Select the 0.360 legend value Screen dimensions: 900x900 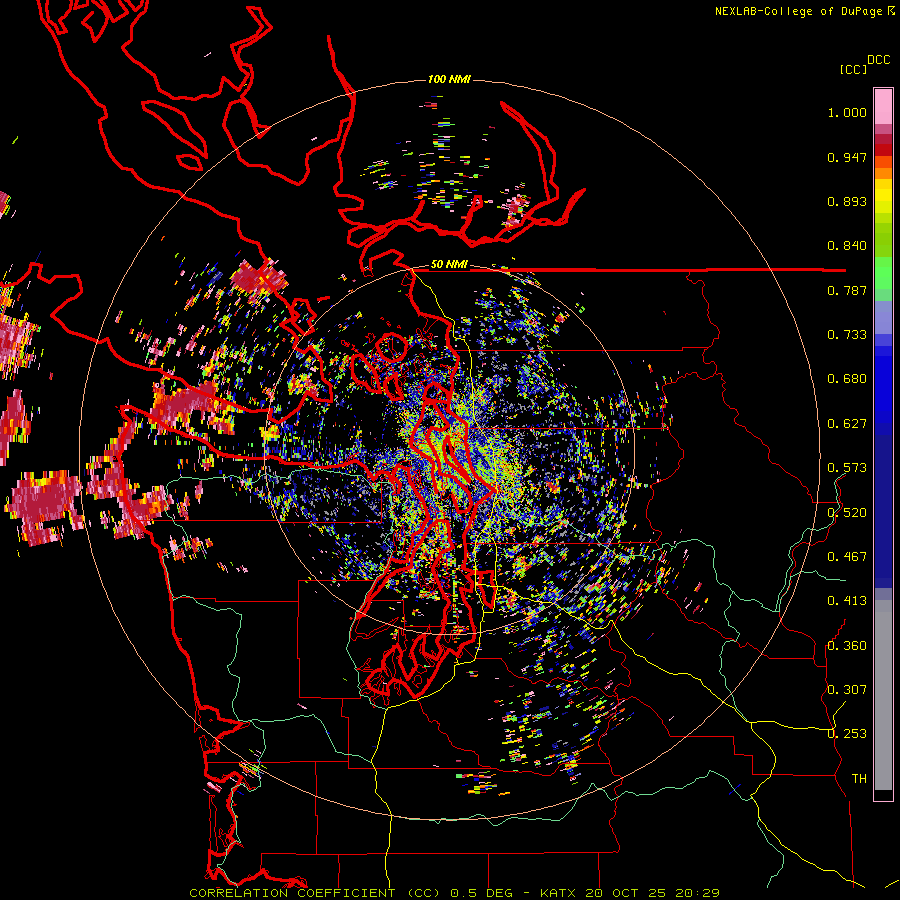coord(847,645)
